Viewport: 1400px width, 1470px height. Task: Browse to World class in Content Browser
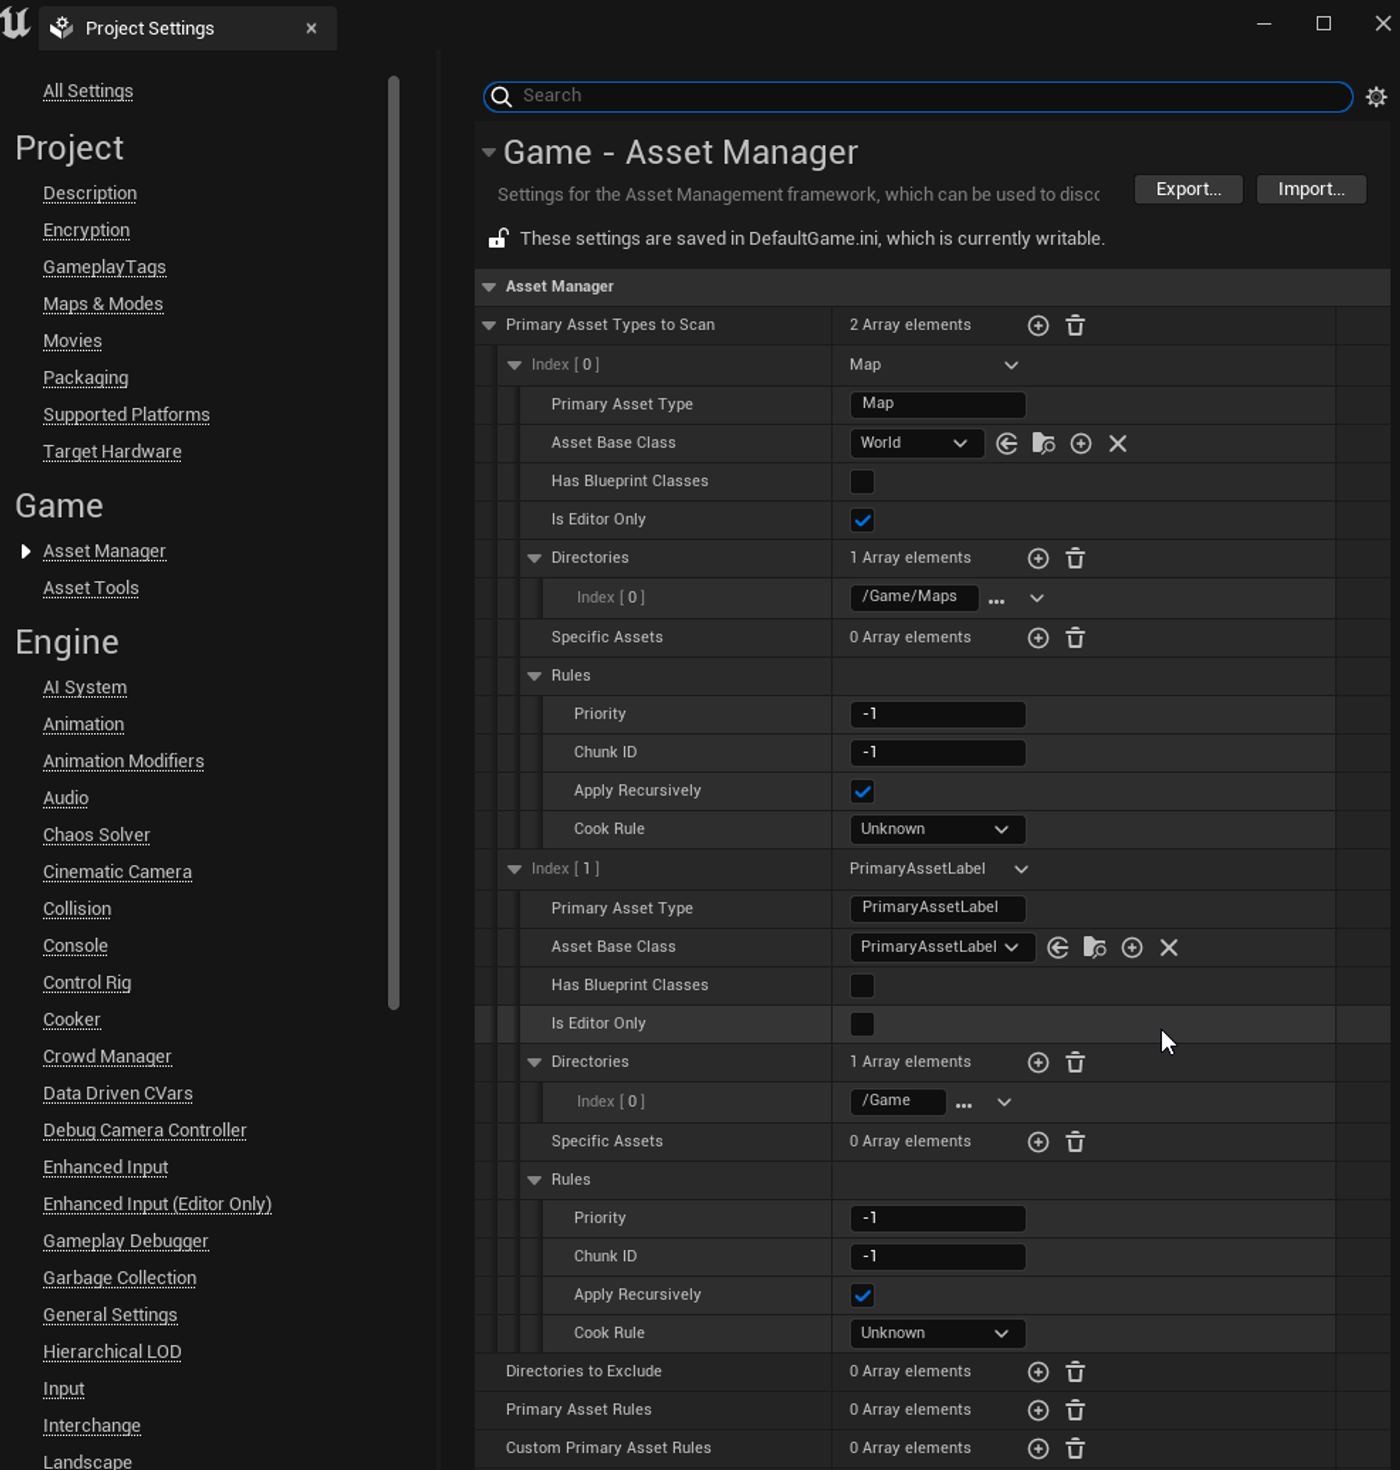tap(1043, 443)
